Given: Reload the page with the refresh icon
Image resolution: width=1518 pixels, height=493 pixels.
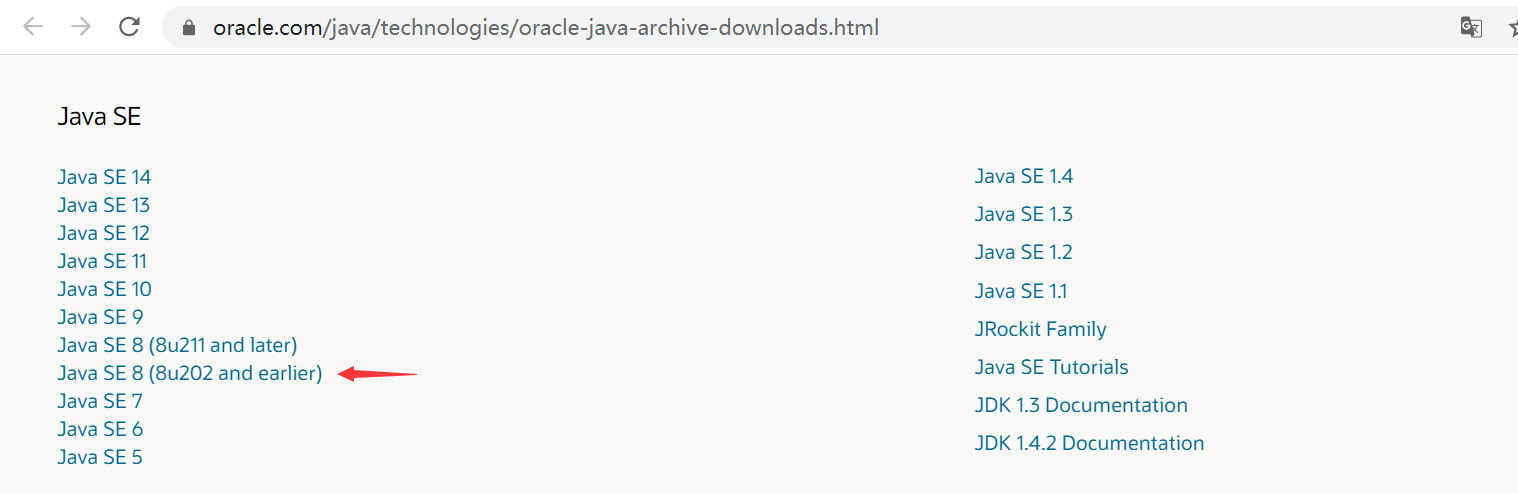Looking at the screenshot, I should (x=129, y=27).
